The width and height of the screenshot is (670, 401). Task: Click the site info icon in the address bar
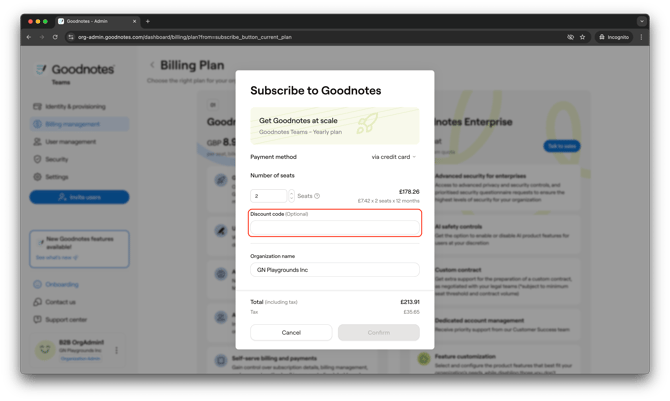click(x=70, y=37)
